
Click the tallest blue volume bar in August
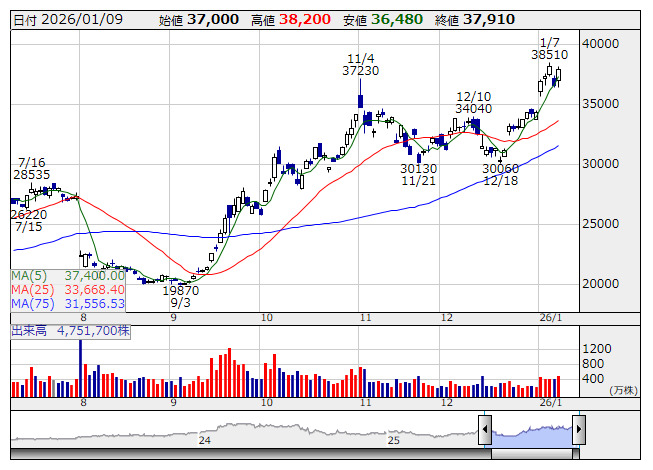click(x=80, y=368)
